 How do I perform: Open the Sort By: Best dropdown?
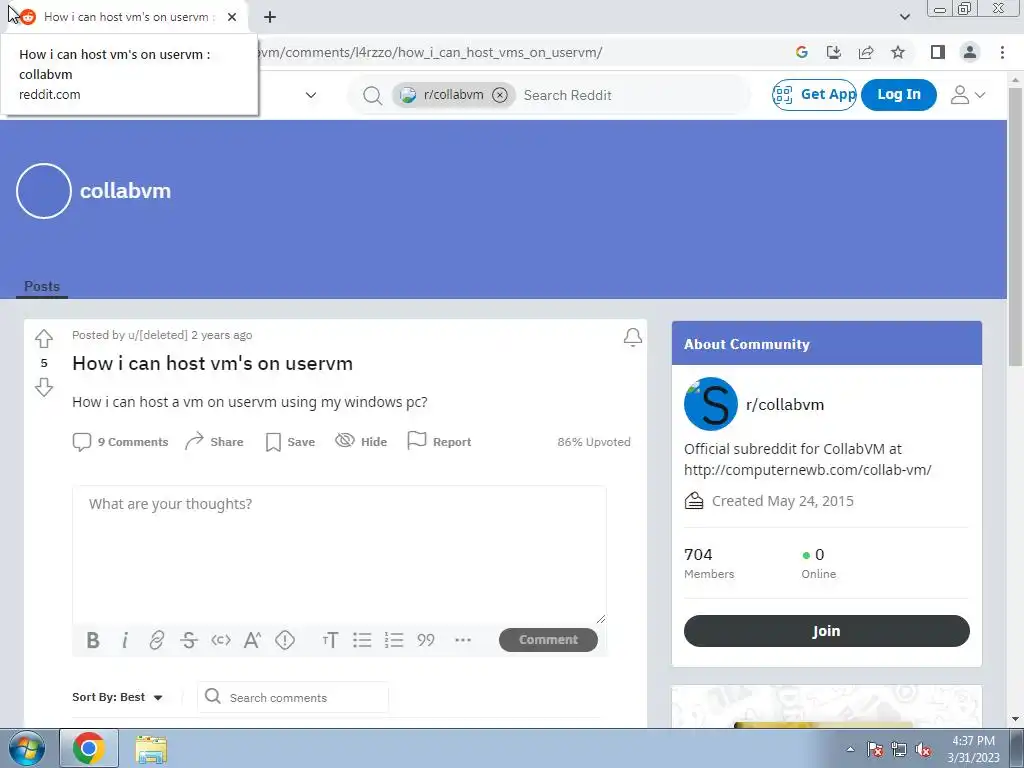click(x=117, y=697)
